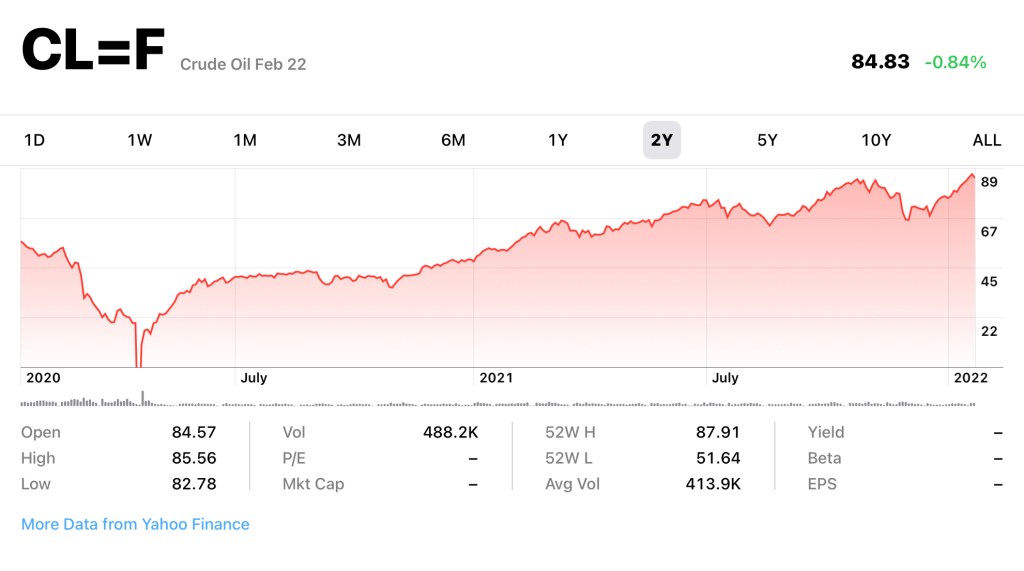
Task: Click the 2020 label on the date axis
Action: [x=43, y=378]
